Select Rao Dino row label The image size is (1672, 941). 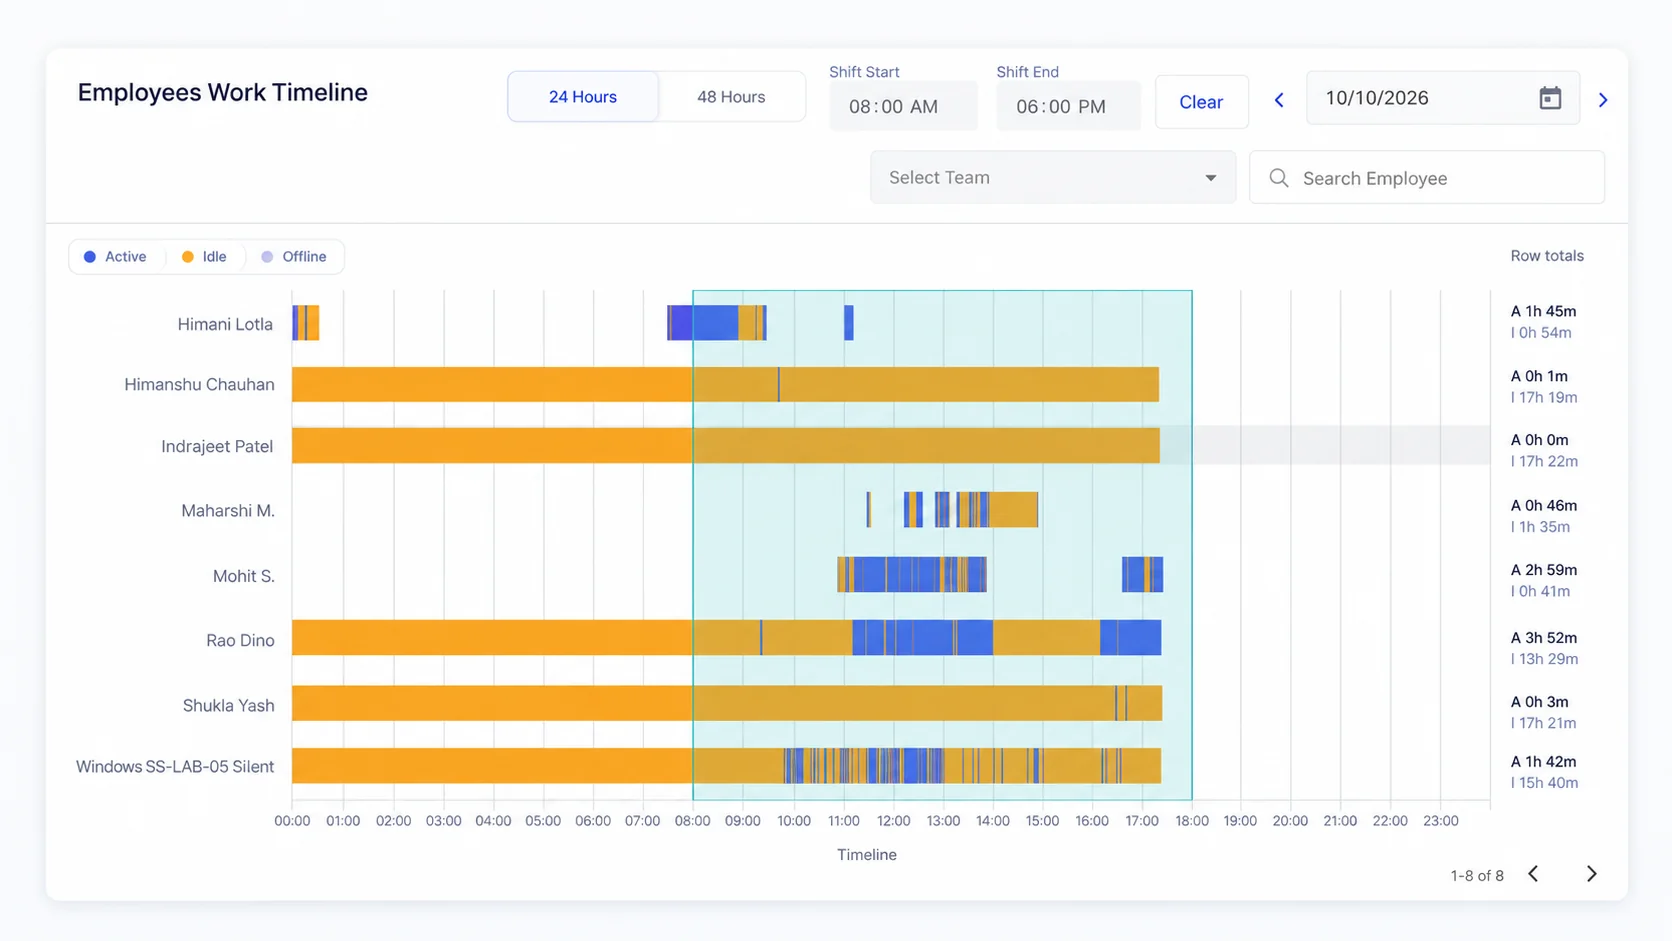[x=240, y=640]
